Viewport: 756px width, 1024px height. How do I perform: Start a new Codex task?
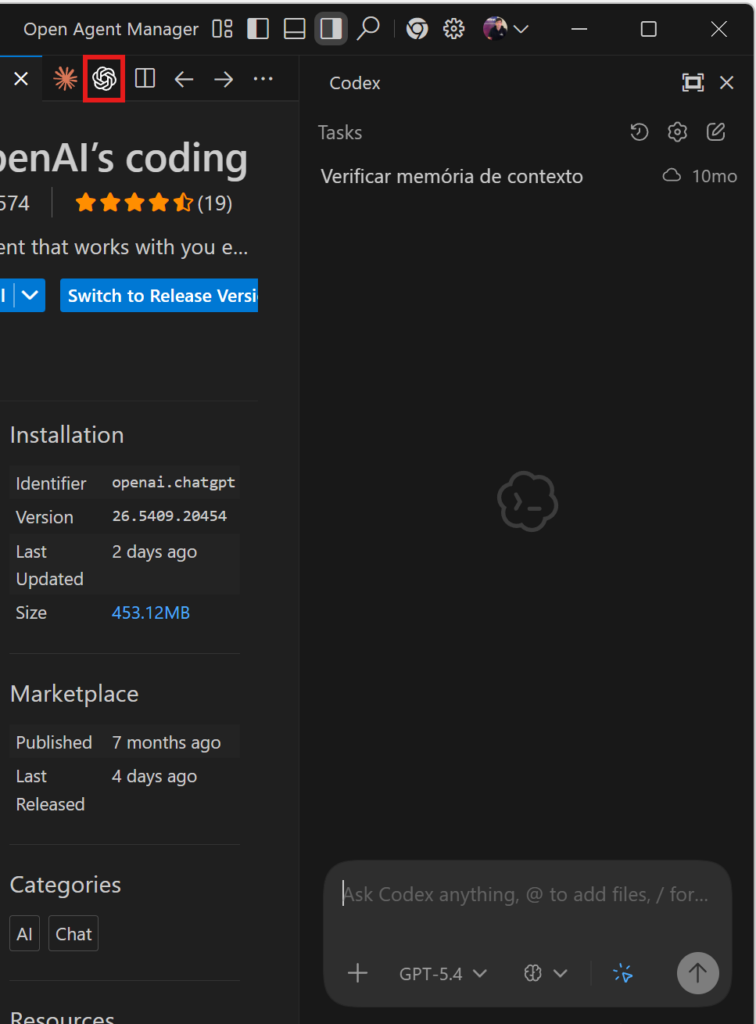pos(716,132)
